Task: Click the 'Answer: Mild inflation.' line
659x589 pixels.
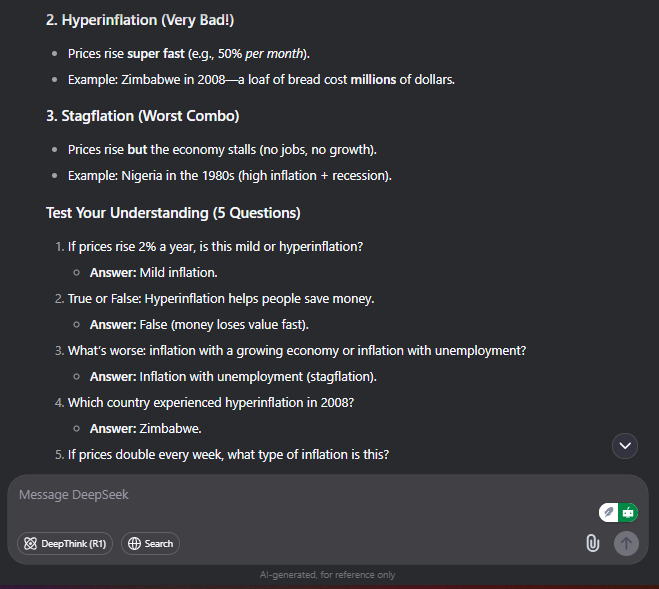Action: coord(153,272)
